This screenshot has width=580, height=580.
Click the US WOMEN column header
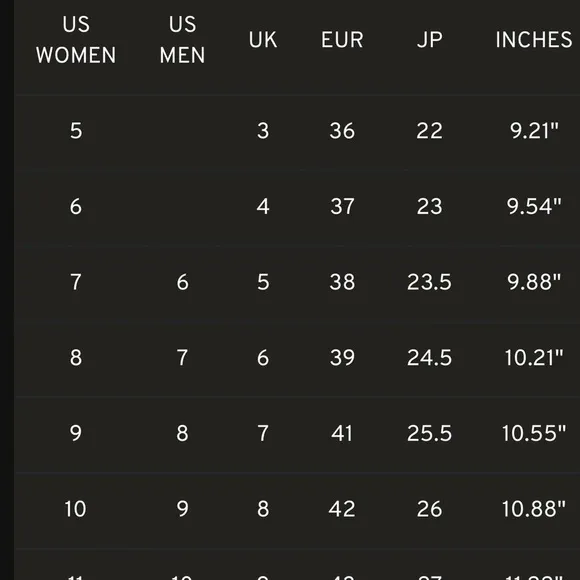pos(76,40)
